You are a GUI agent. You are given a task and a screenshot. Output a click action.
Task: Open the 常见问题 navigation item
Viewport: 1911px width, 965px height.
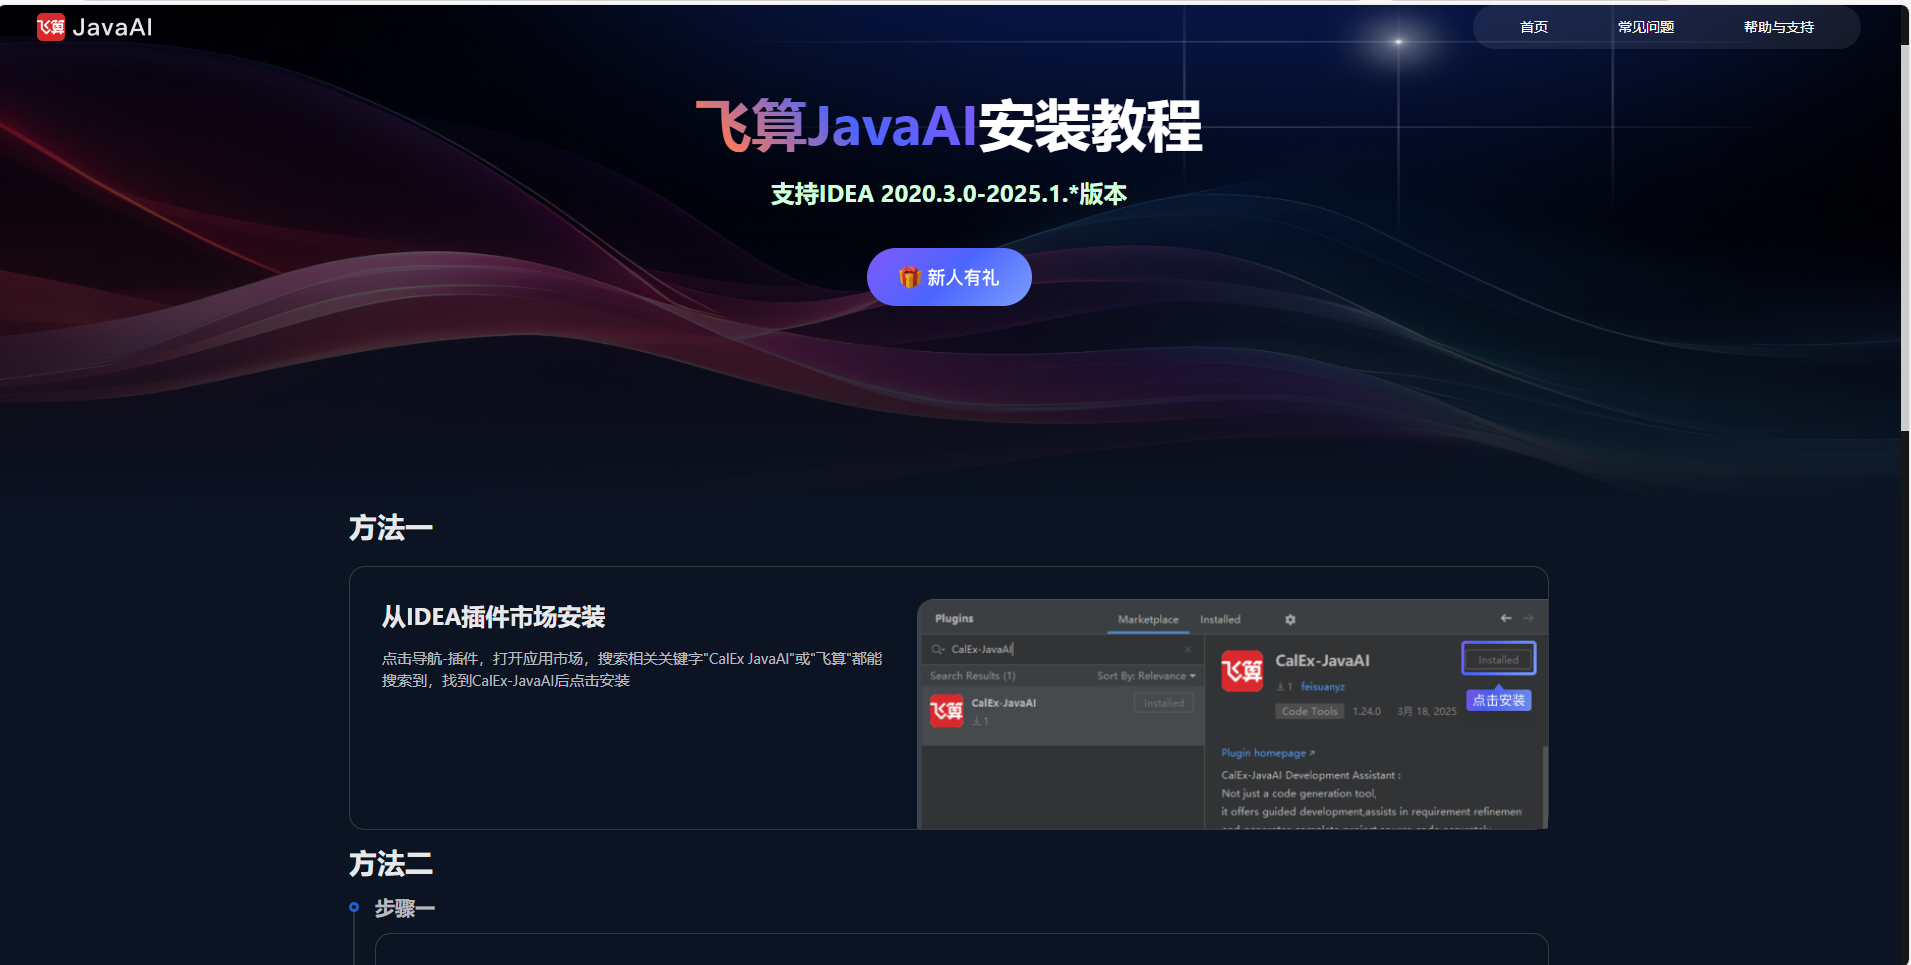pyautogui.click(x=1645, y=27)
